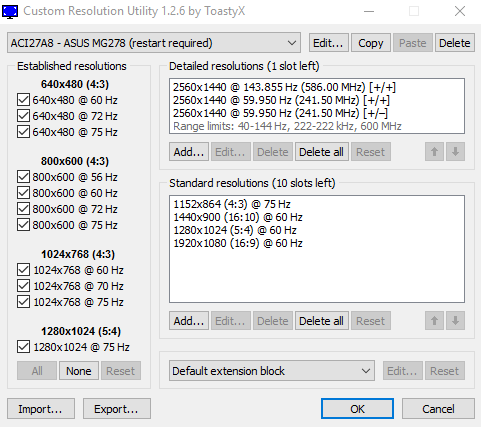The image size is (481, 427).
Task: Delete all standard resolutions
Action: click(x=322, y=321)
